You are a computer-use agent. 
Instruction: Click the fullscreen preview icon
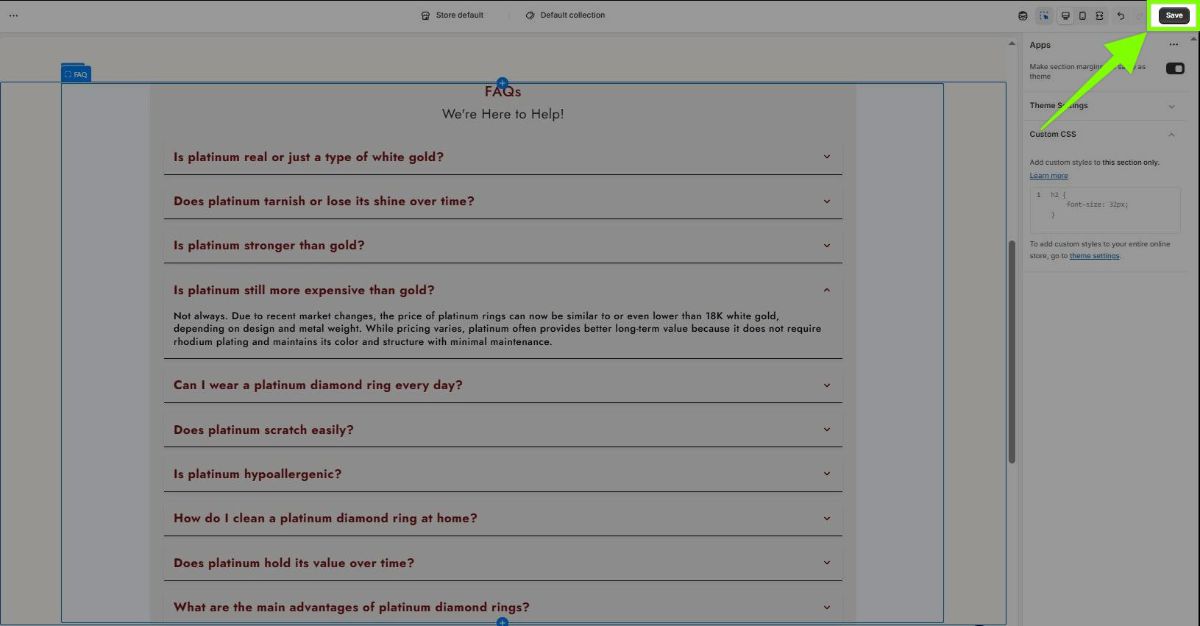[x=1099, y=16]
